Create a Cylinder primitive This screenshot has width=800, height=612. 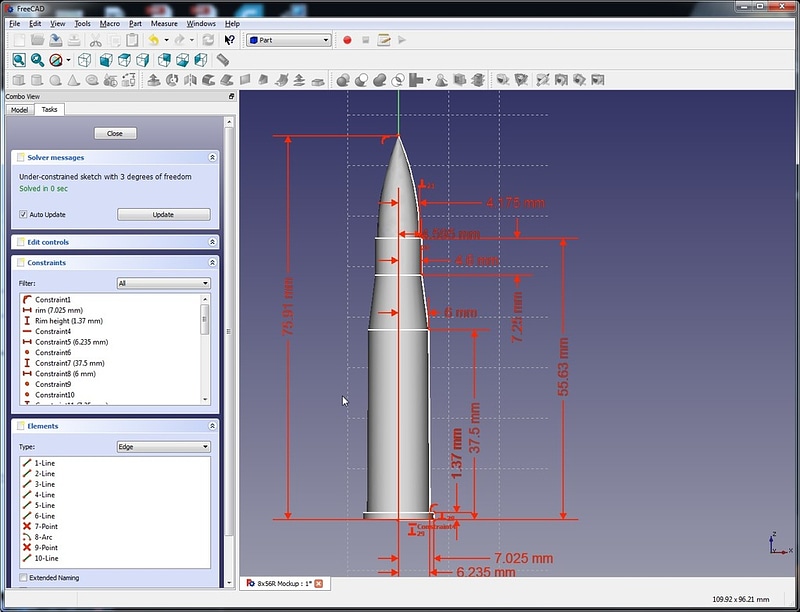coord(37,80)
